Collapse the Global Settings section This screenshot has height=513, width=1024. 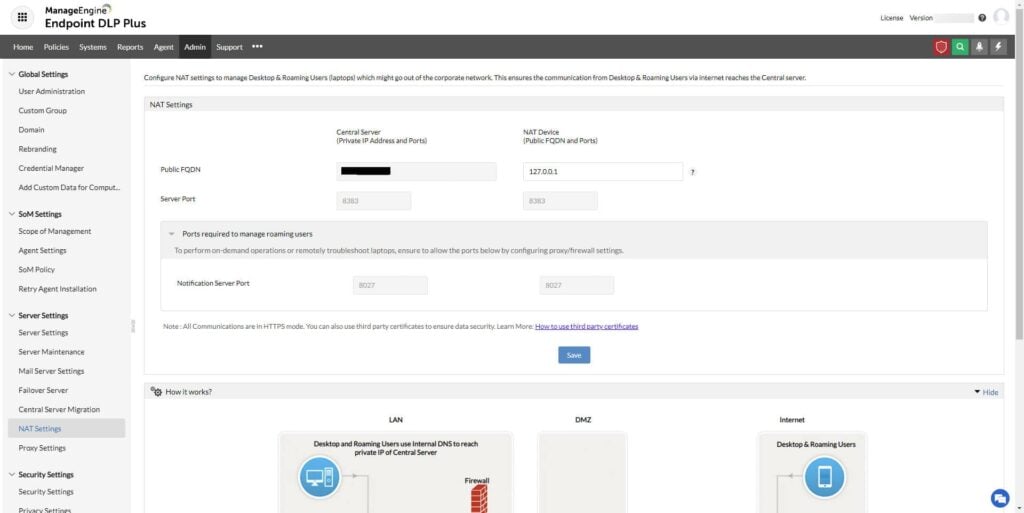click(12, 74)
